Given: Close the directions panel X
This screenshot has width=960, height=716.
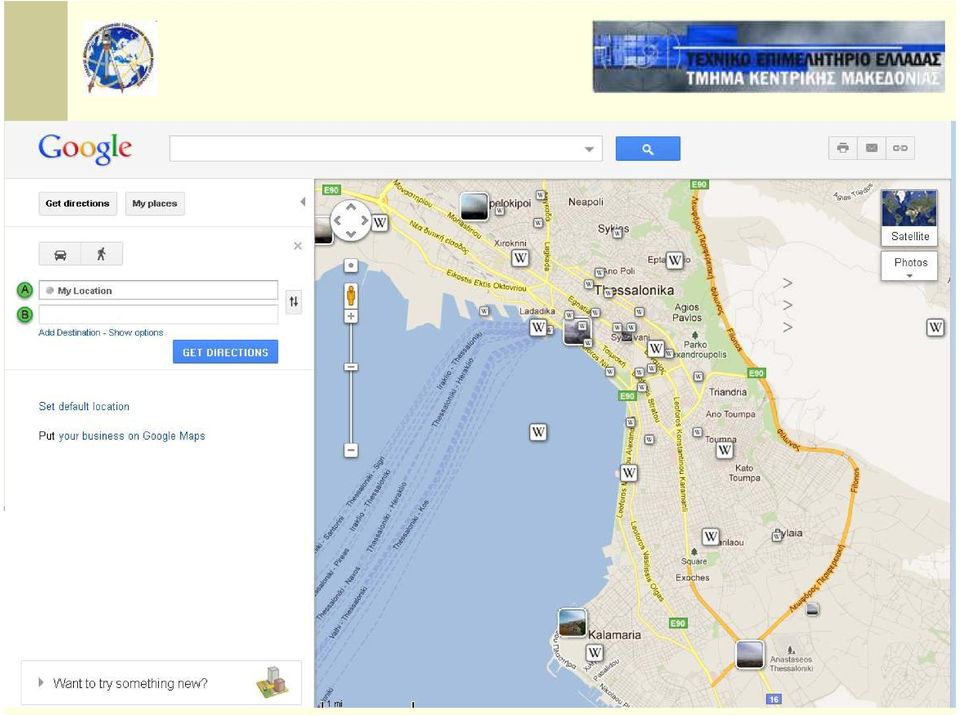Looking at the screenshot, I should click(298, 246).
